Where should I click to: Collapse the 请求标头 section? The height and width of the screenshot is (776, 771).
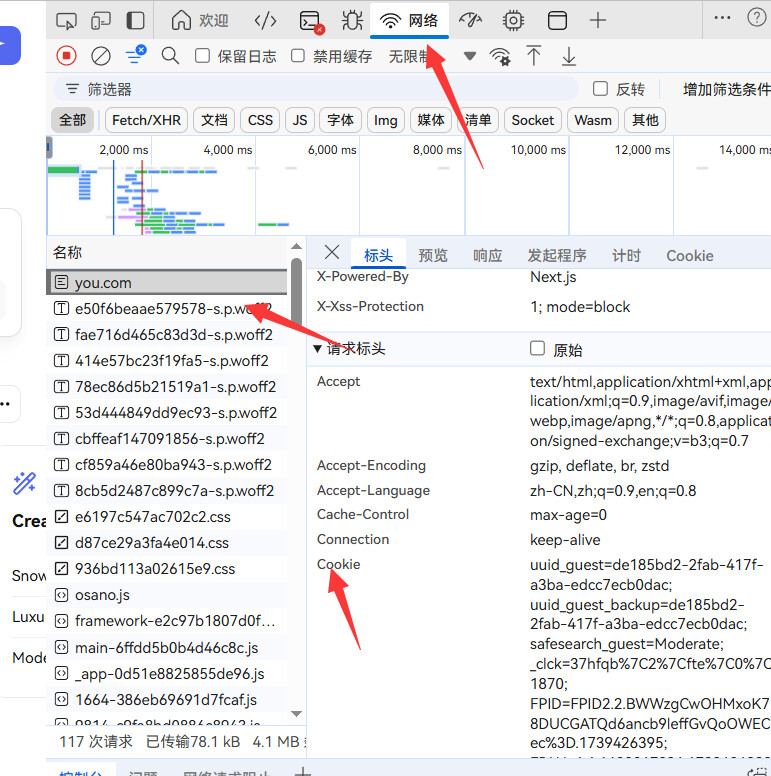[319, 349]
